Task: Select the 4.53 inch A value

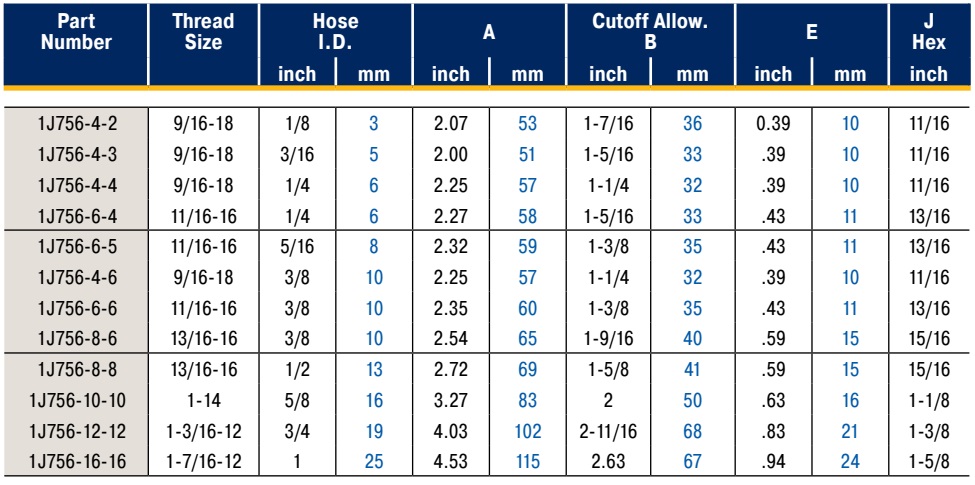Action: tap(451, 462)
